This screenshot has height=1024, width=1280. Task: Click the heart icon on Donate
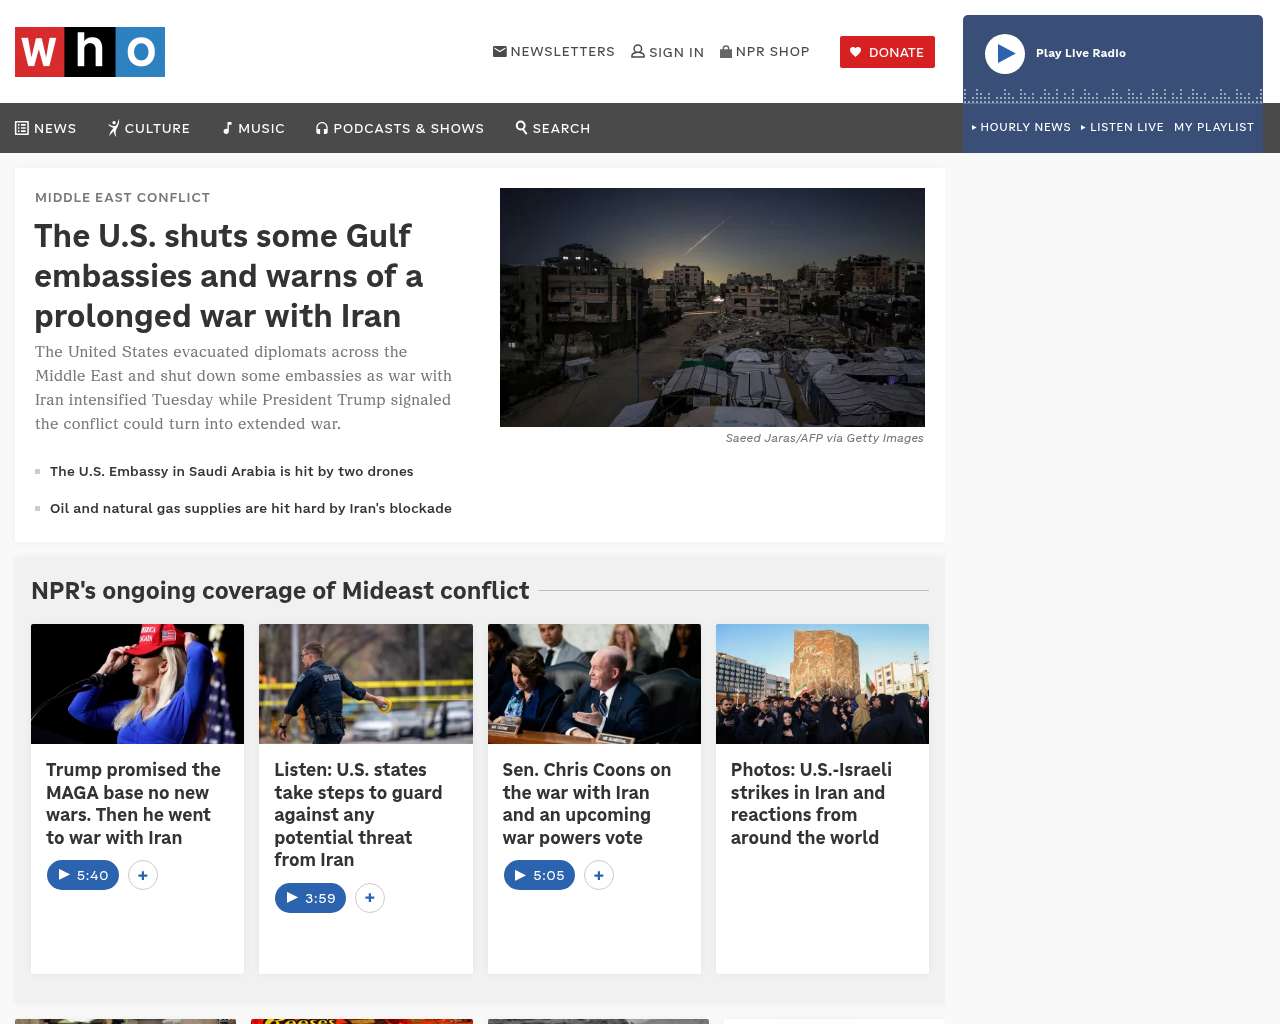[x=855, y=52]
